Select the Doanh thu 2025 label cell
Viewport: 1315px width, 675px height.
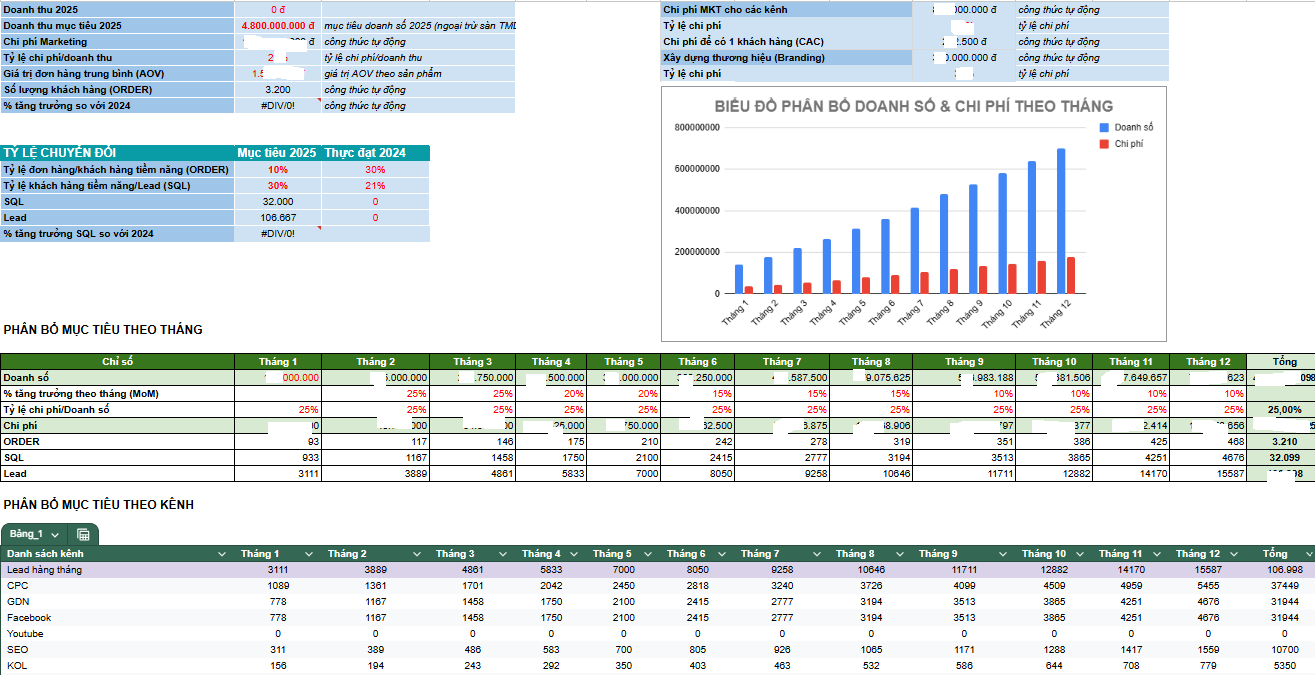(x=118, y=9)
